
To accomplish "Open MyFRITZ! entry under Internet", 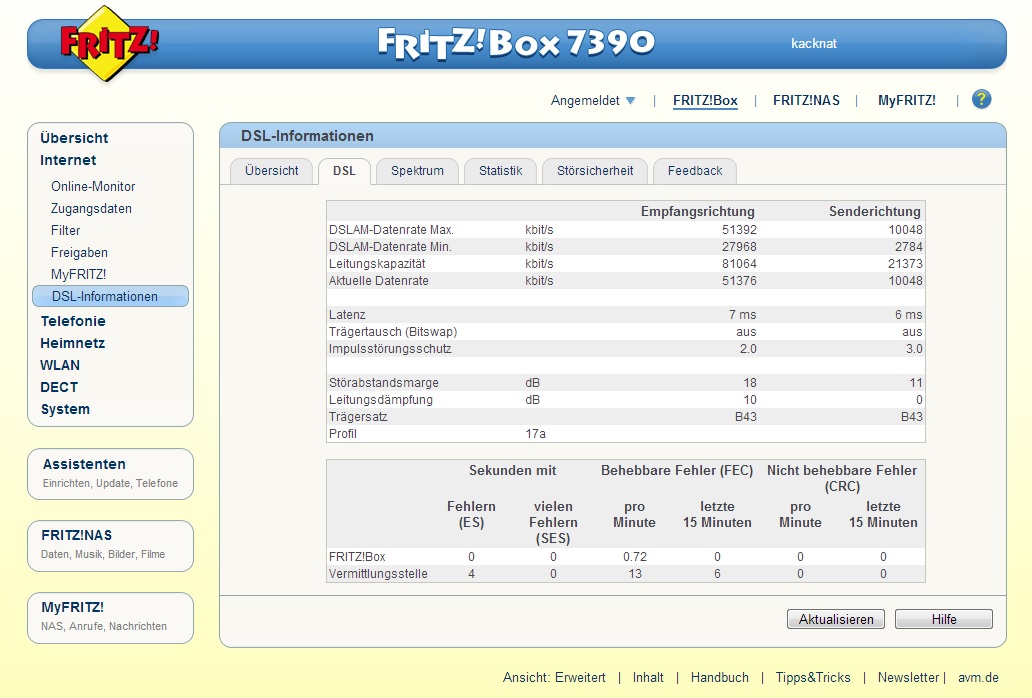I will [x=78, y=274].
